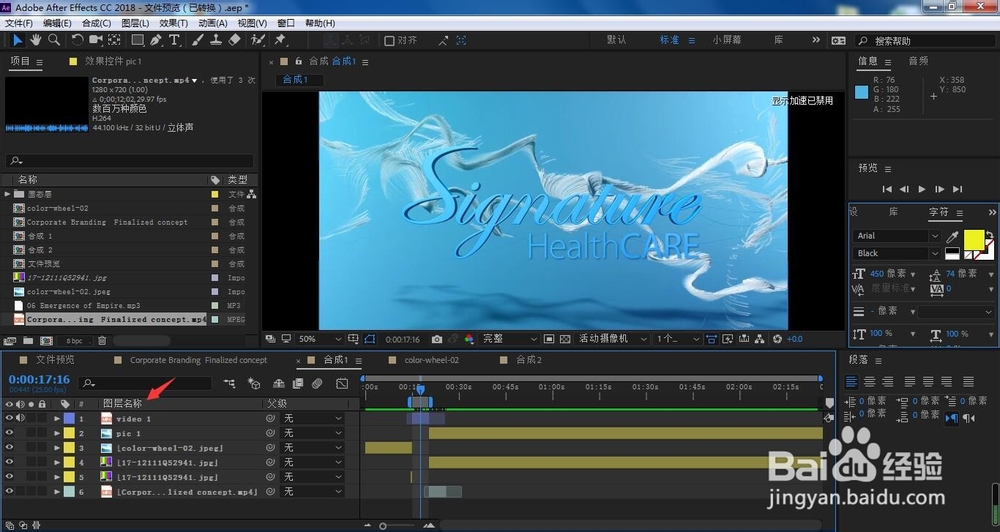Select the Zoom magnifier tool
The width and height of the screenshot is (1000, 532).
tap(55, 40)
